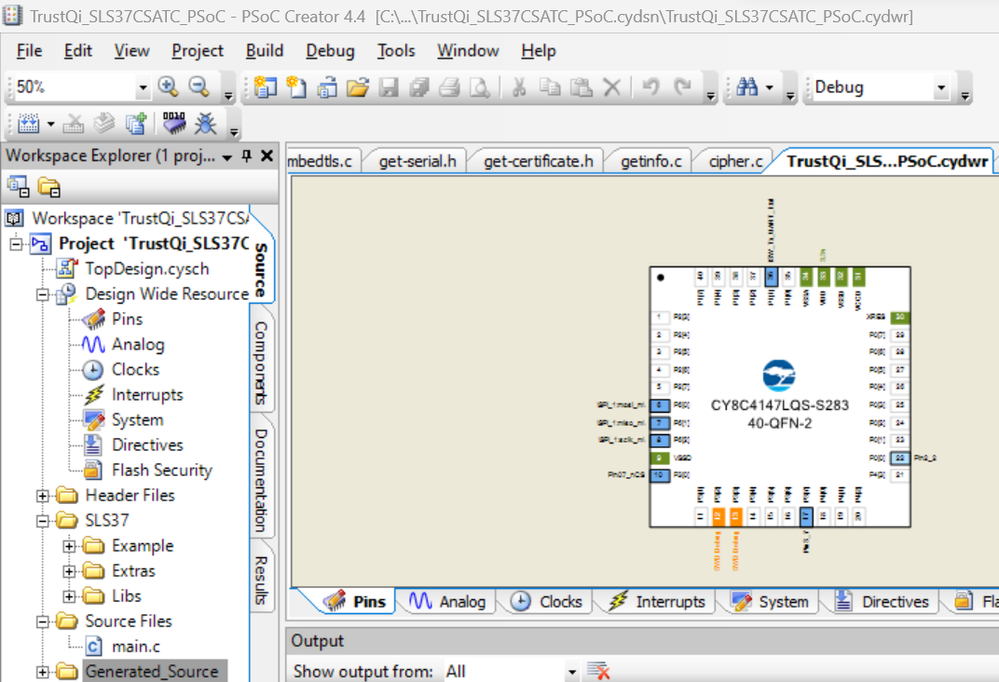Switch to the cipher.c editor tab

pos(734,159)
